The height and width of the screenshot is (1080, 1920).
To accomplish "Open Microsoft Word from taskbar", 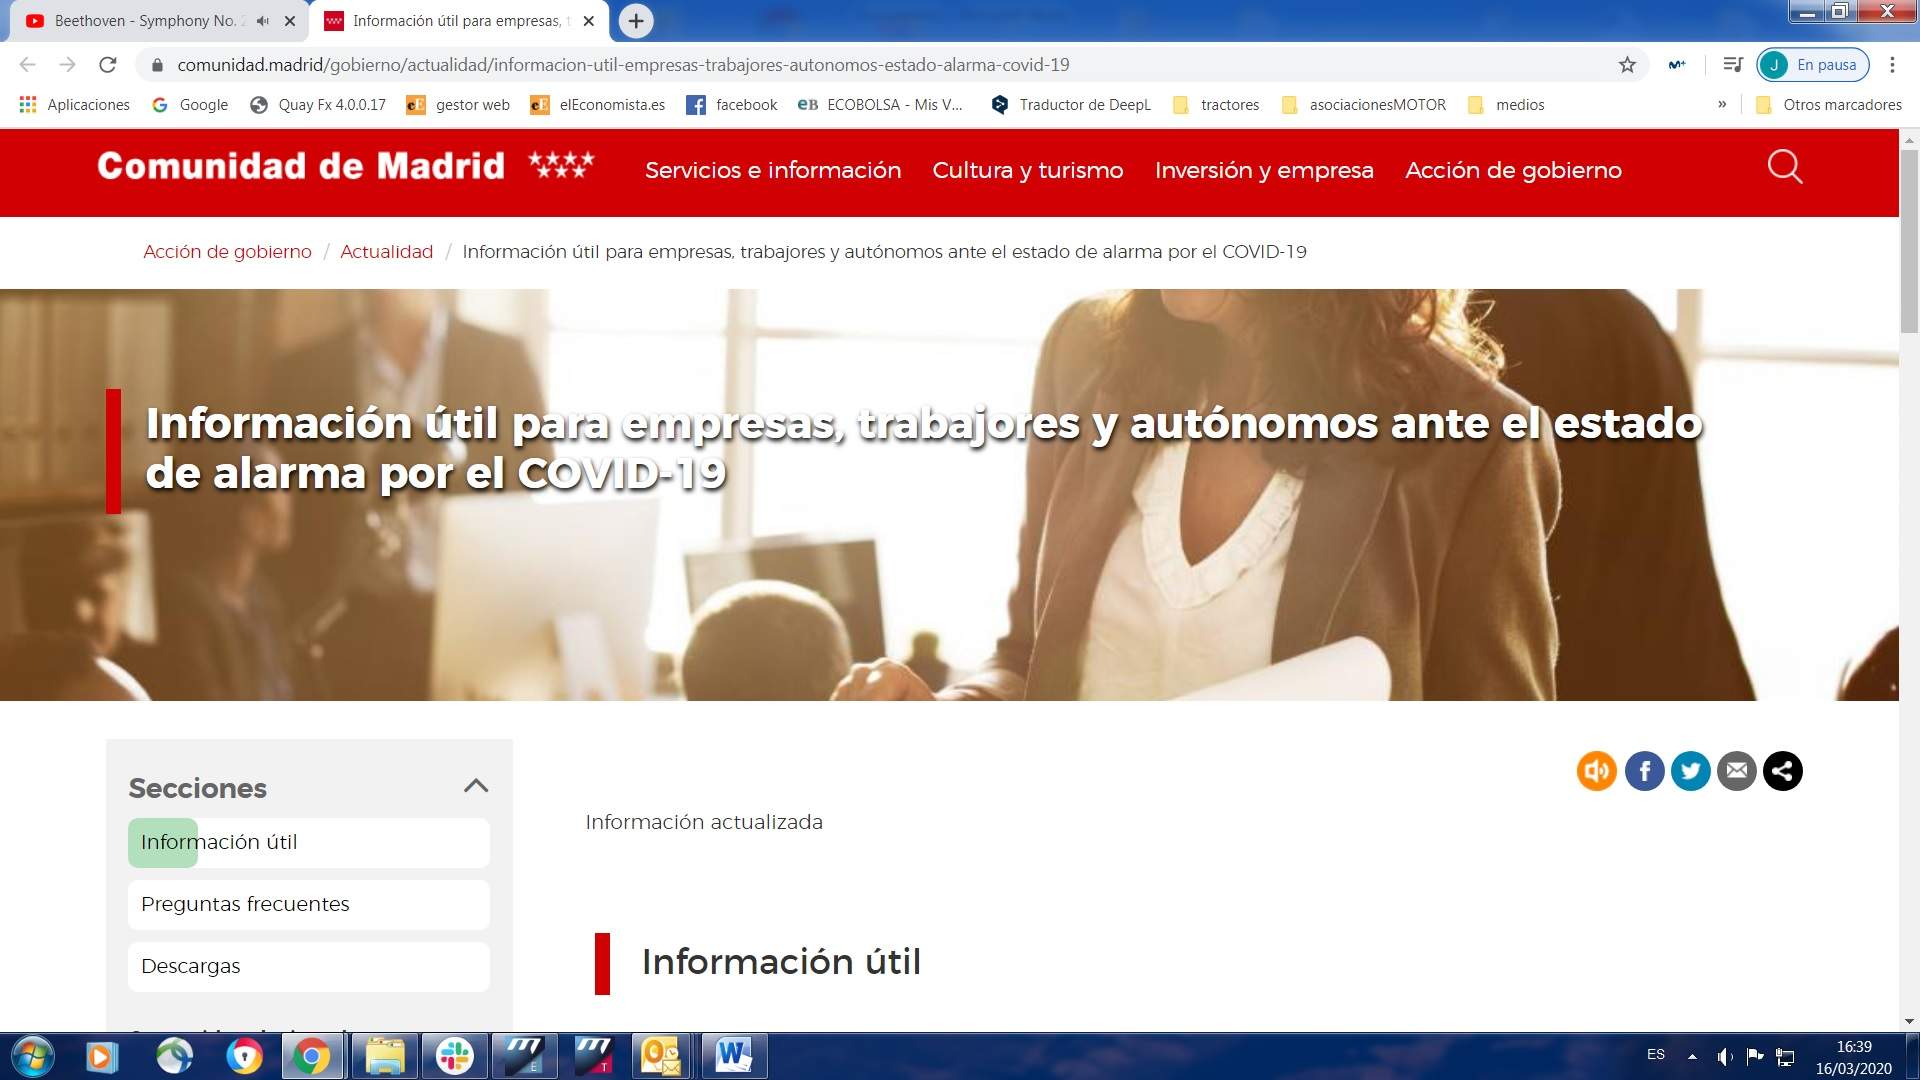I will click(734, 1056).
